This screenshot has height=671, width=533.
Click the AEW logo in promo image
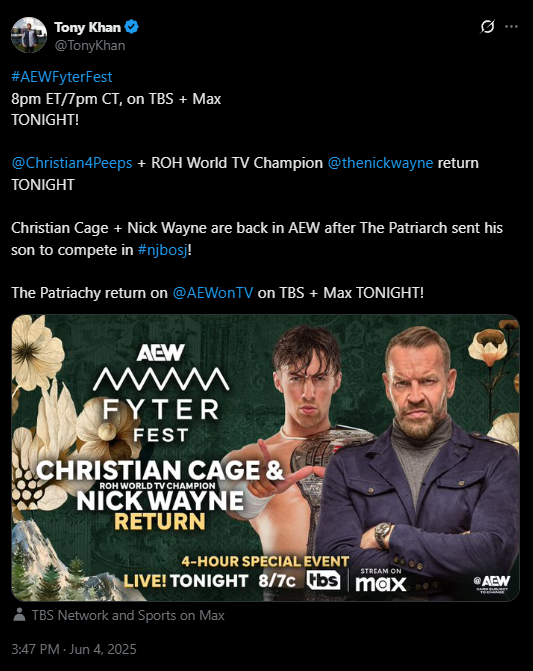pyautogui.click(x=160, y=353)
